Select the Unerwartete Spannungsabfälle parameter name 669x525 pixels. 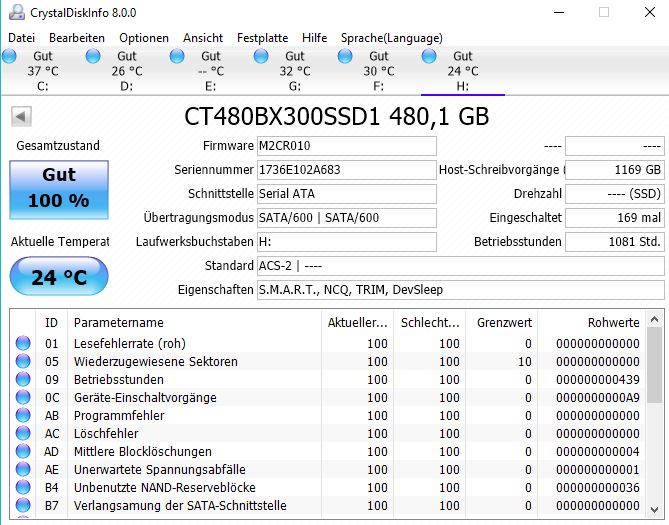[160, 470]
